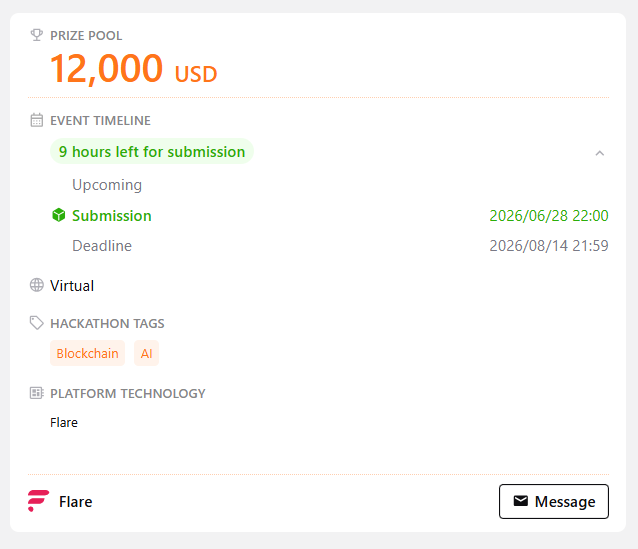Click the 12,000 USD prize amount
The height and width of the screenshot is (549, 638).
[133, 69]
